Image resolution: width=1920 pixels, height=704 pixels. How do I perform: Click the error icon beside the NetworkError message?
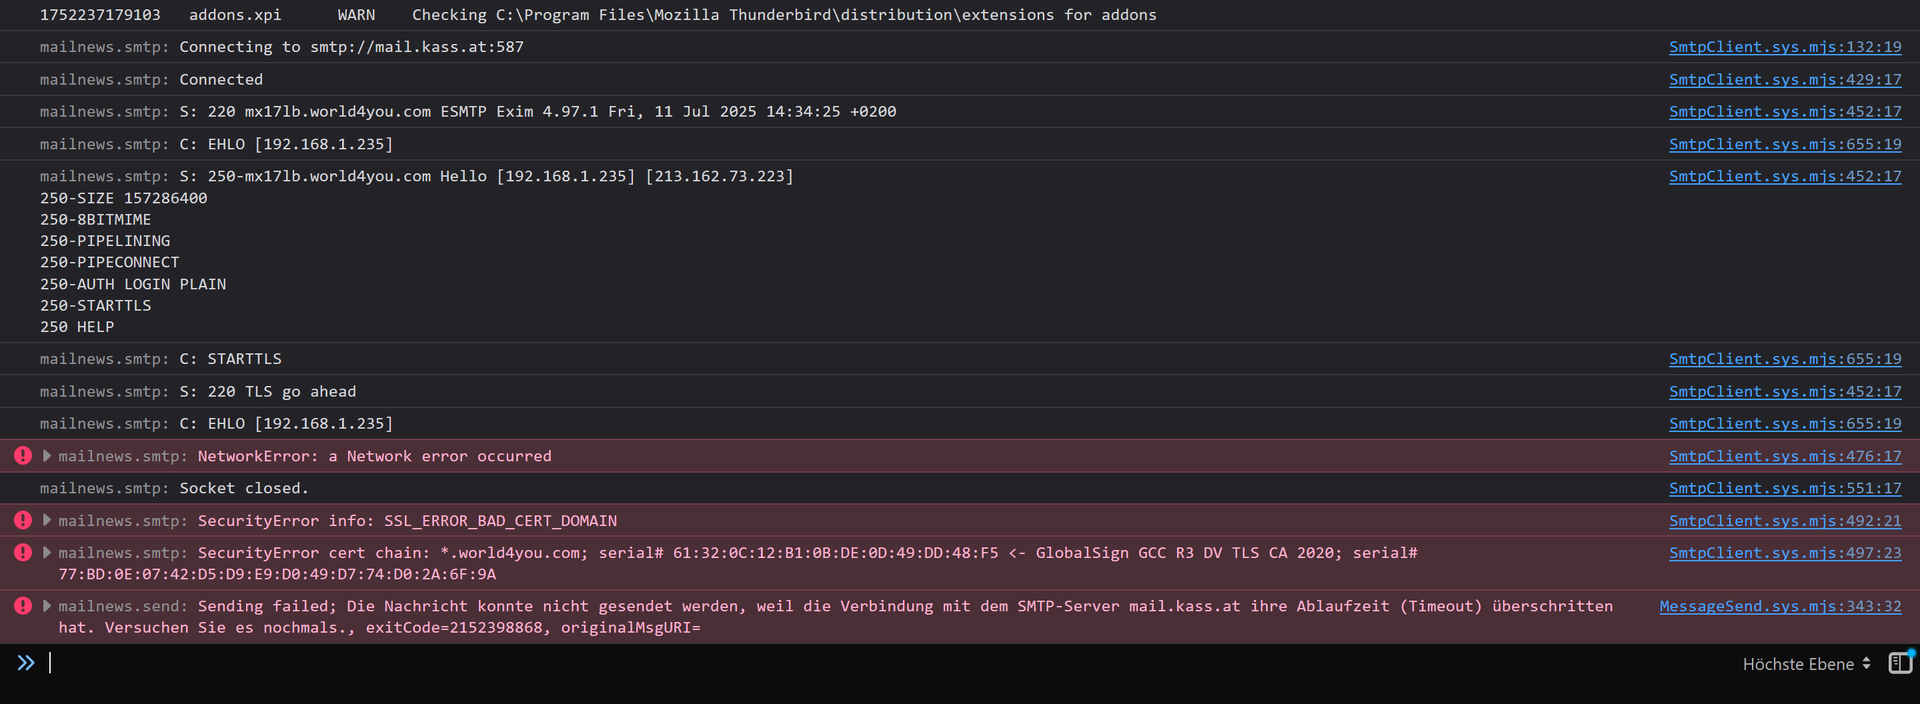point(23,456)
